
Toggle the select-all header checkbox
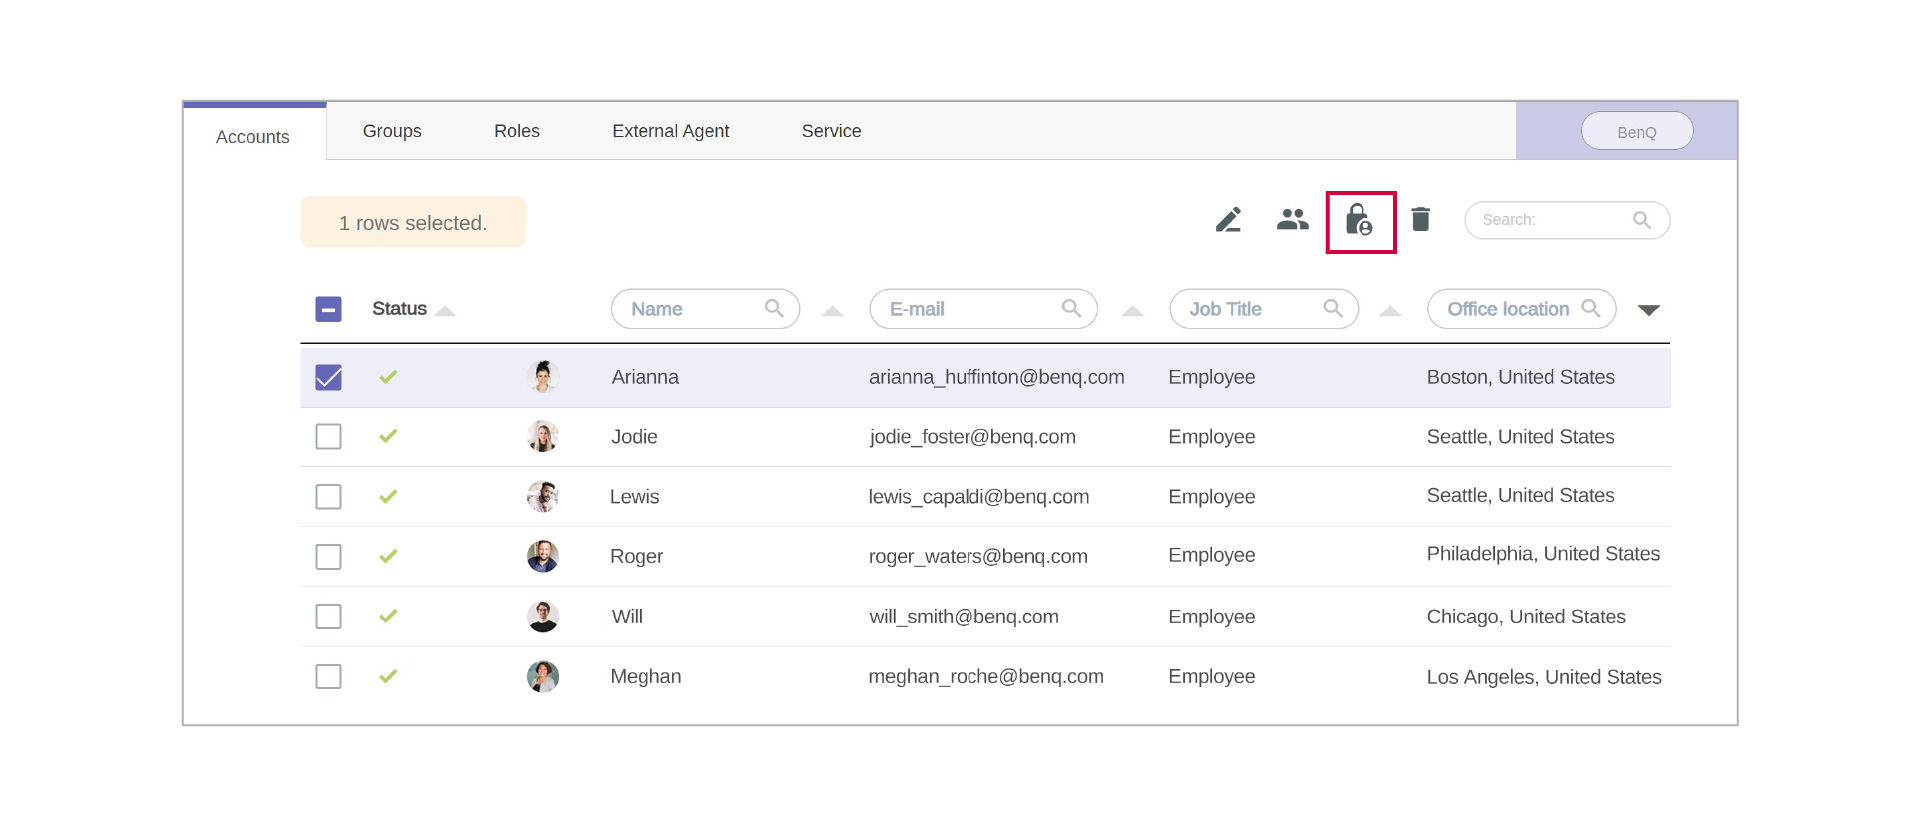point(328,309)
